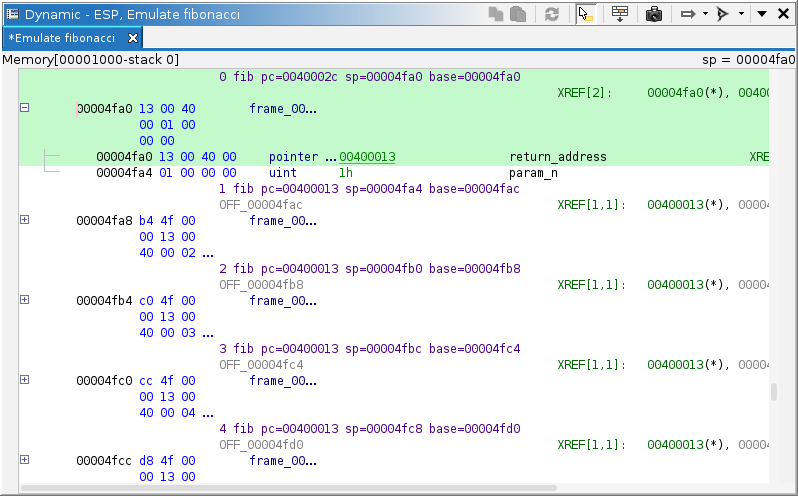Screen dimensions: 798x496
Task: Toggle the mouse hover mode cursor icon
Action: [x=587, y=14]
